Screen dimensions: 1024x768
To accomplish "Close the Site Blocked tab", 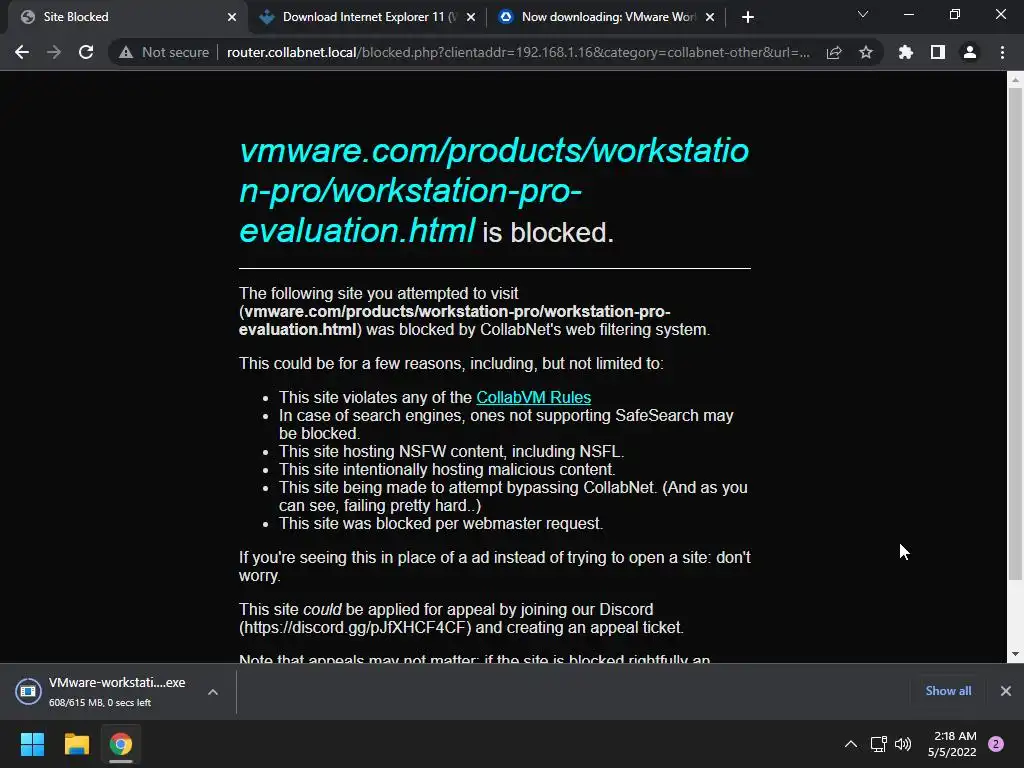I will coord(232,17).
